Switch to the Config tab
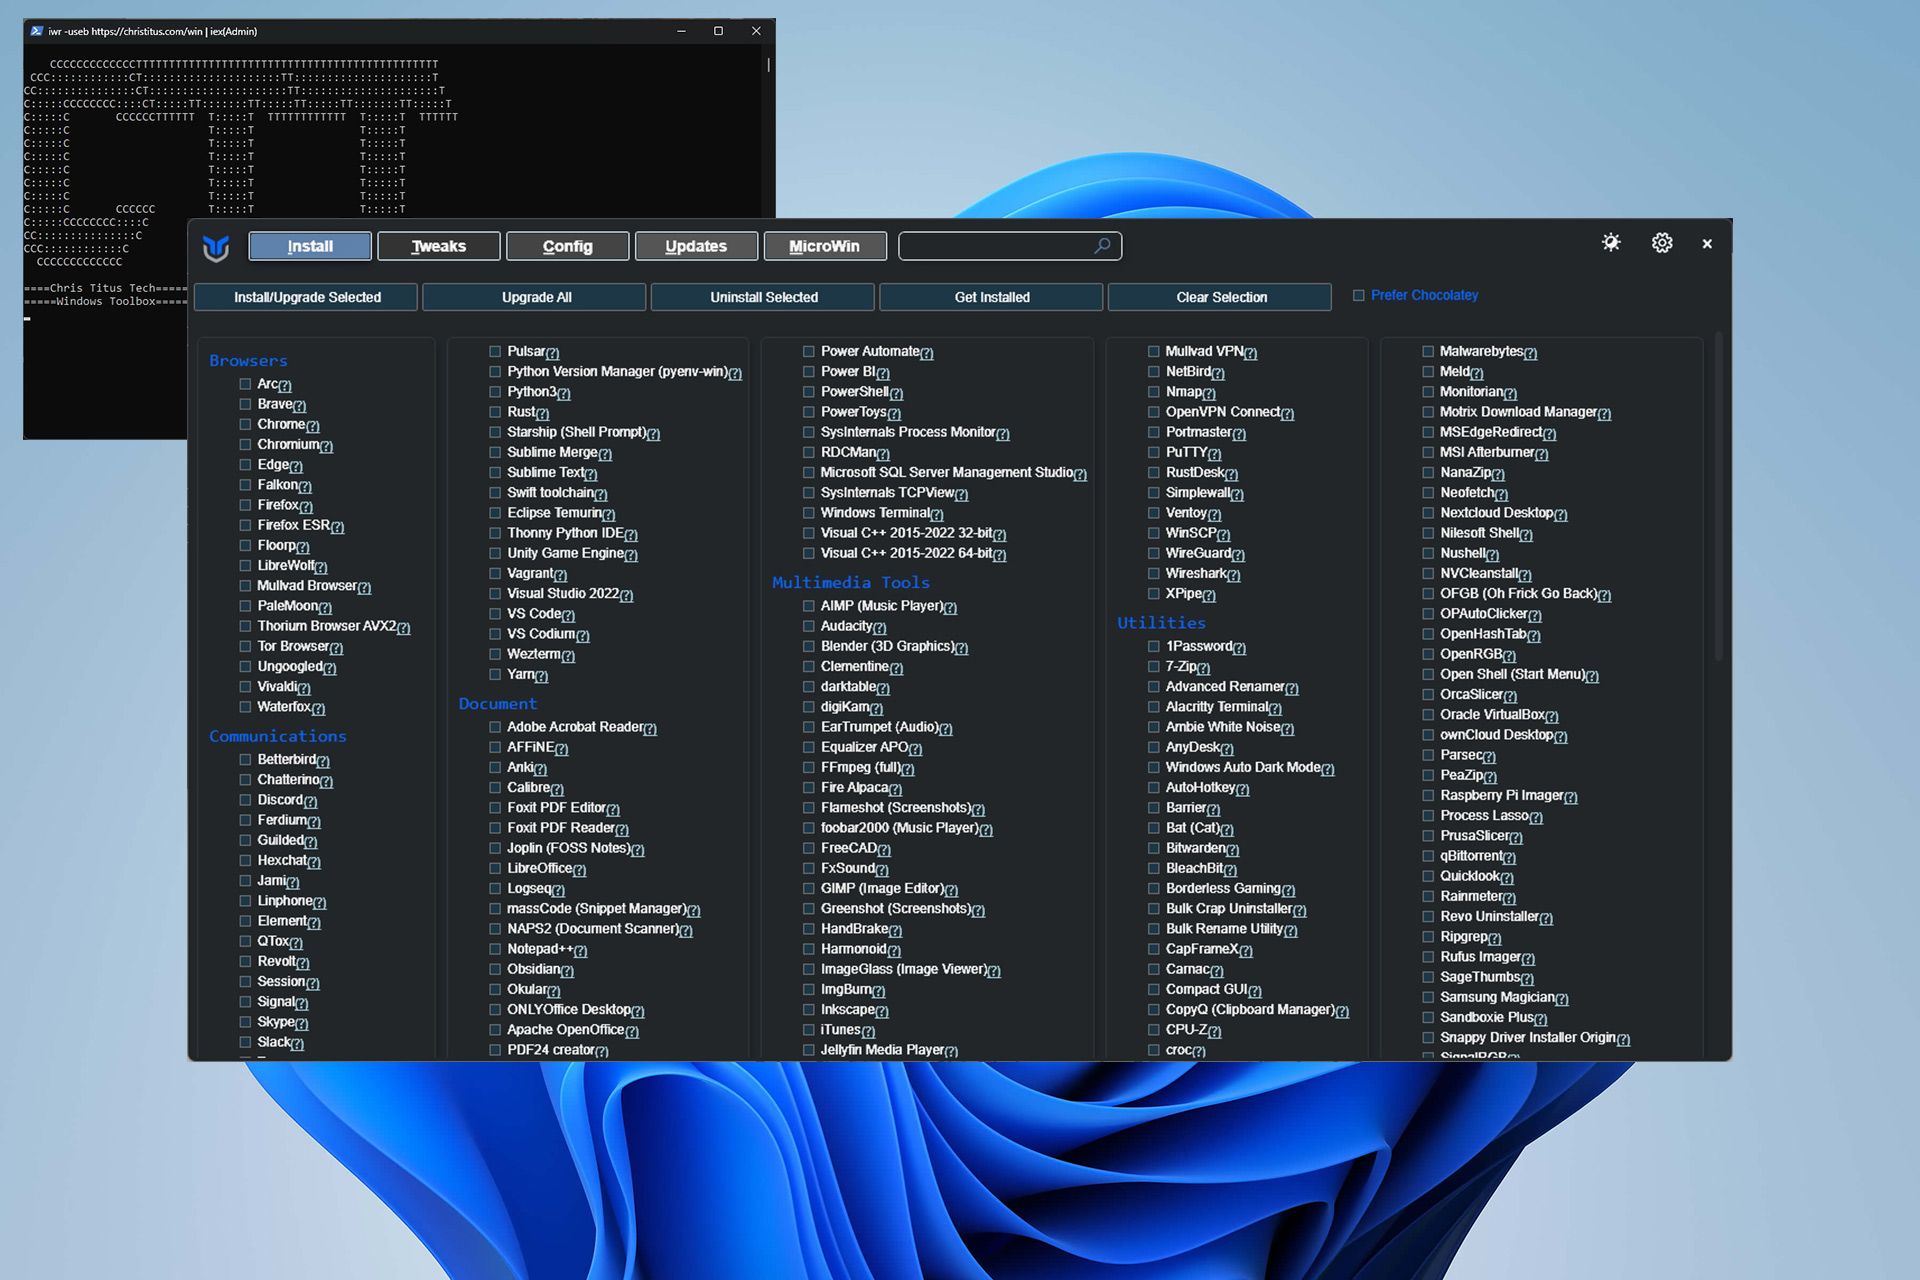The image size is (1920, 1280). pos(567,245)
